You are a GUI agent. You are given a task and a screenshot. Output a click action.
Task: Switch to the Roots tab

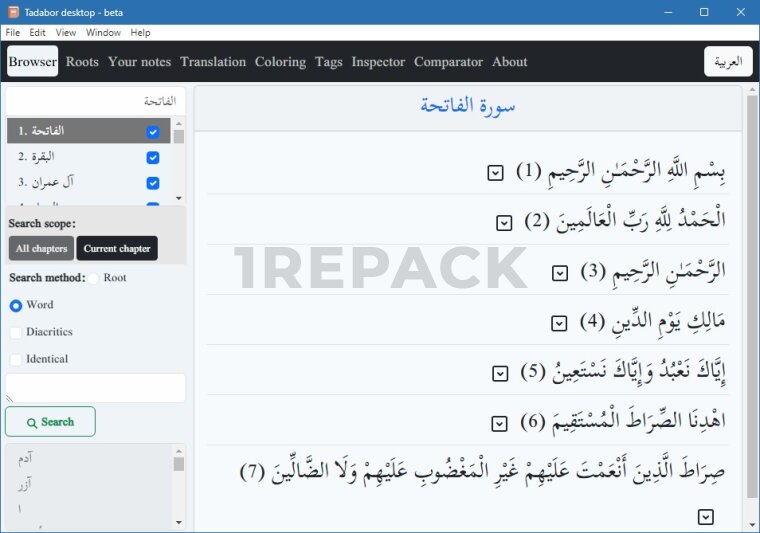click(82, 62)
